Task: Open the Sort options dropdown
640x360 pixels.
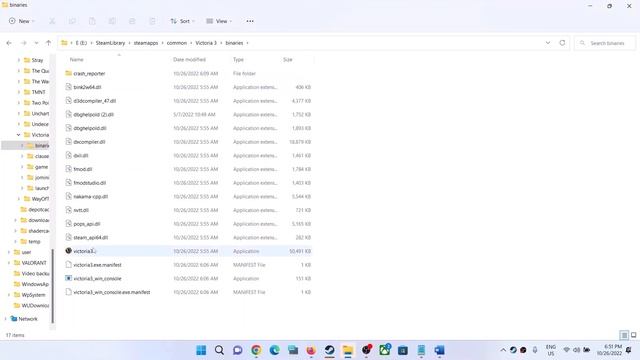Action: click(182, 21)
